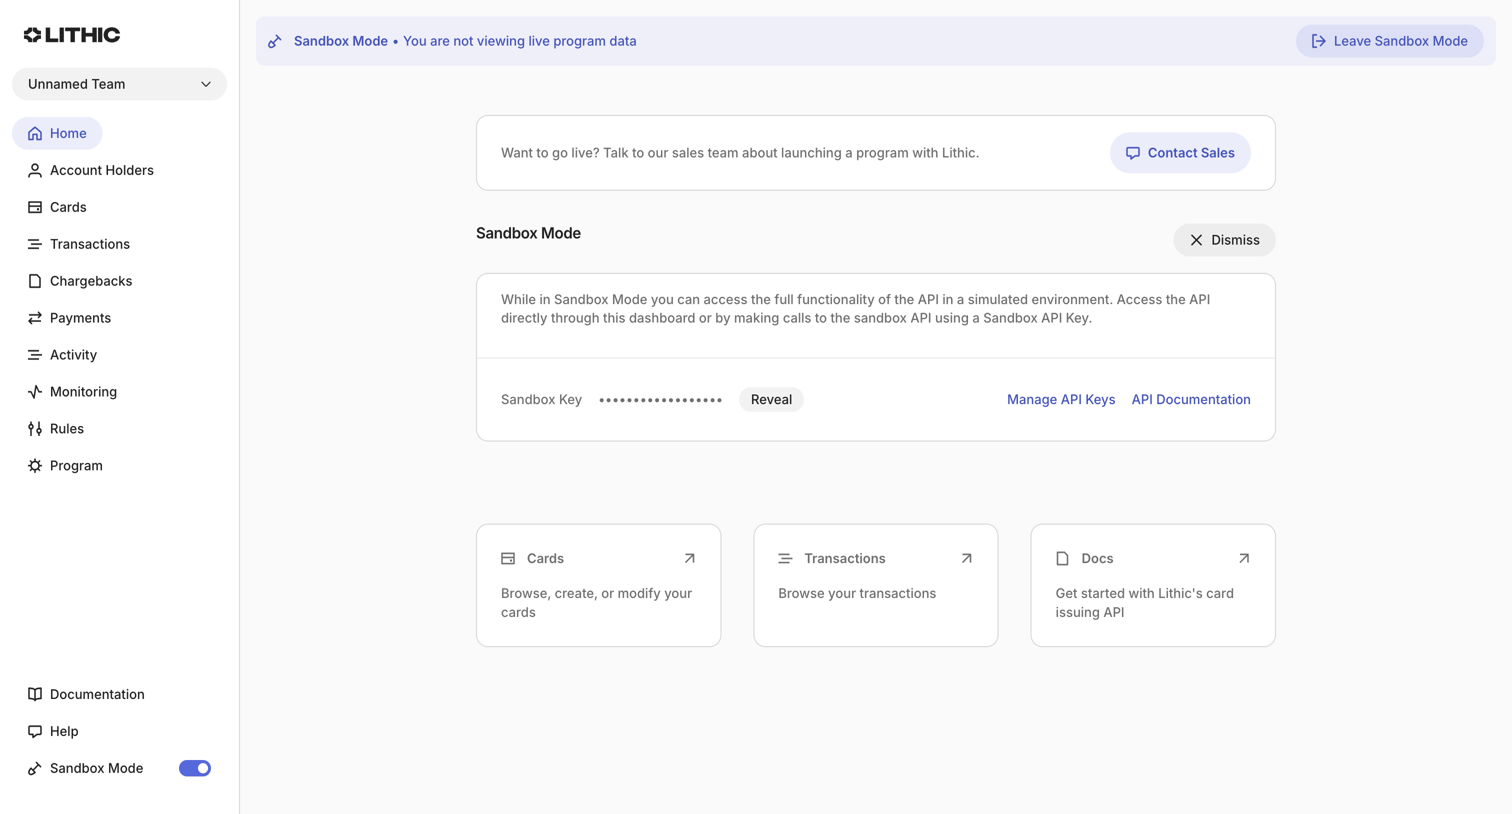The width and height of the screenshot is (1512, 814).
Task: Click the Monitoring pulse icon
Action: [x=35, y=392]
